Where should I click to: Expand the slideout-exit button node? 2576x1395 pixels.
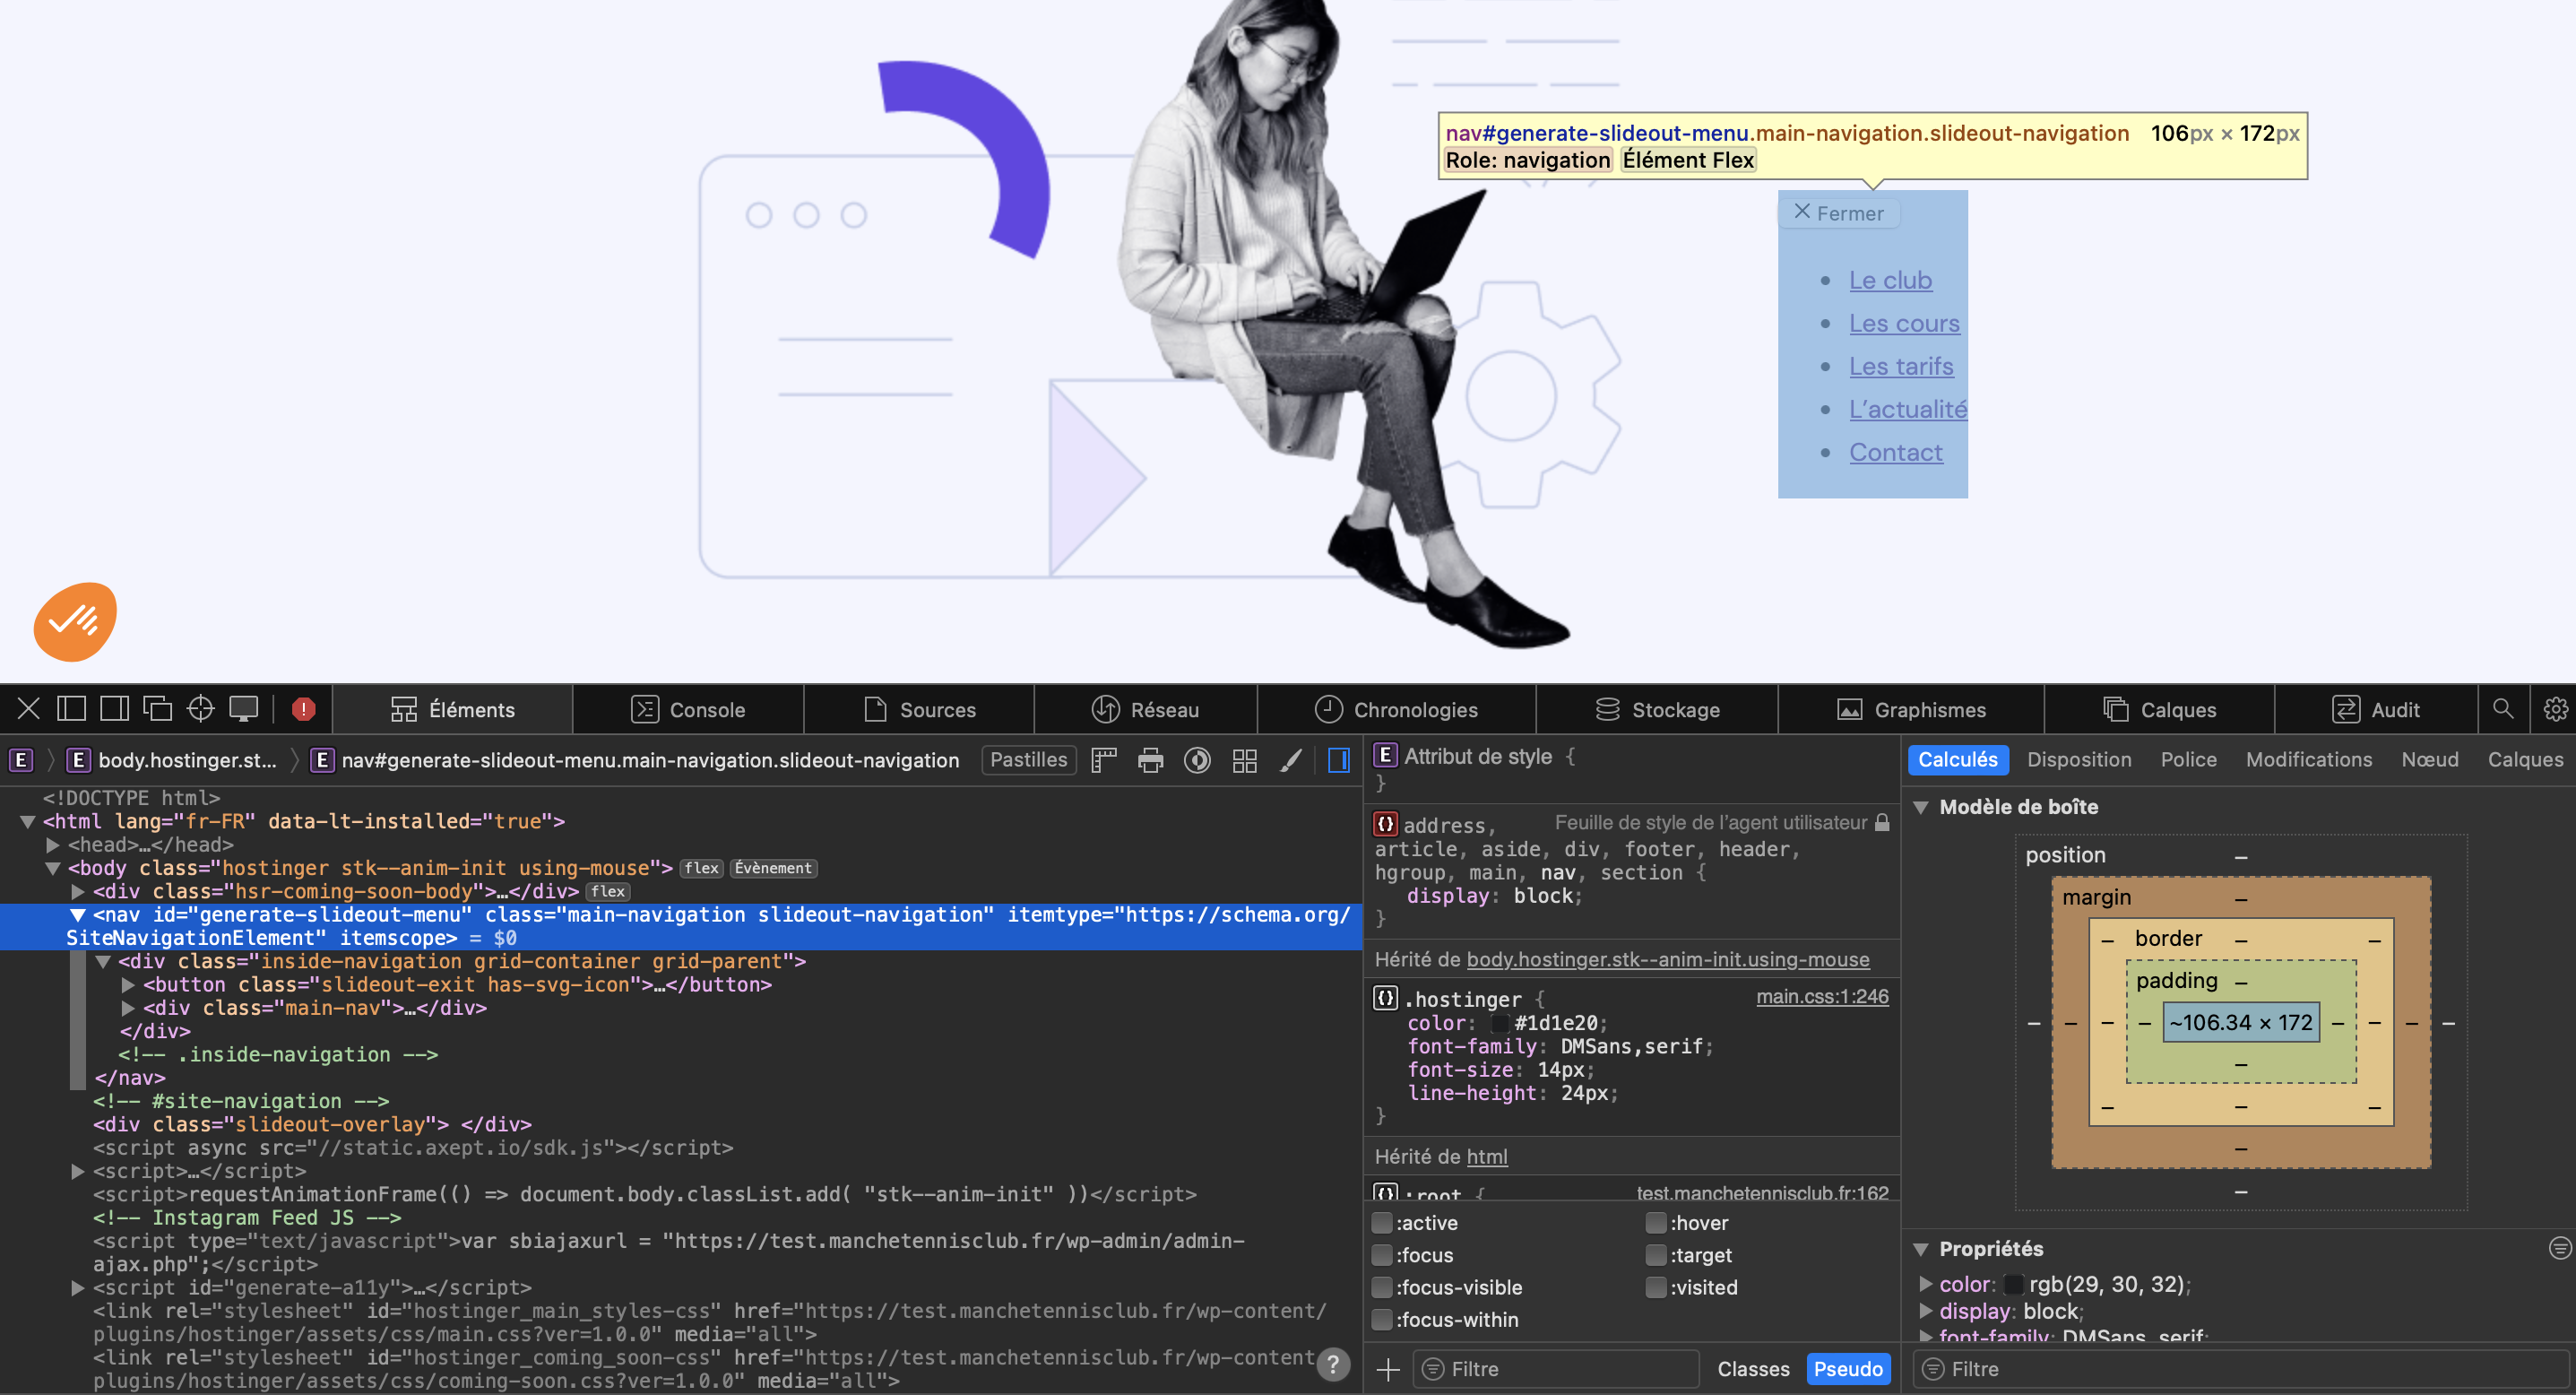pyautogui.click(x=128, y=984)
